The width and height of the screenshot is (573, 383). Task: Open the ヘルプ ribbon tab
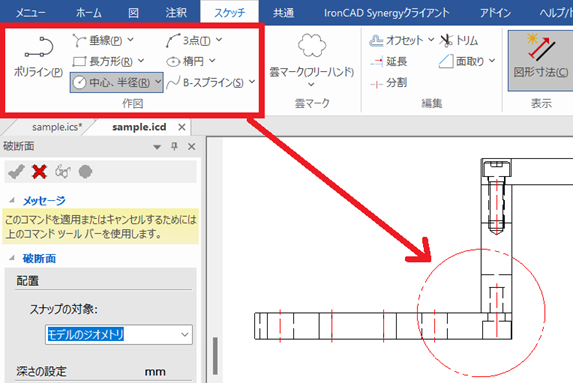556,13
